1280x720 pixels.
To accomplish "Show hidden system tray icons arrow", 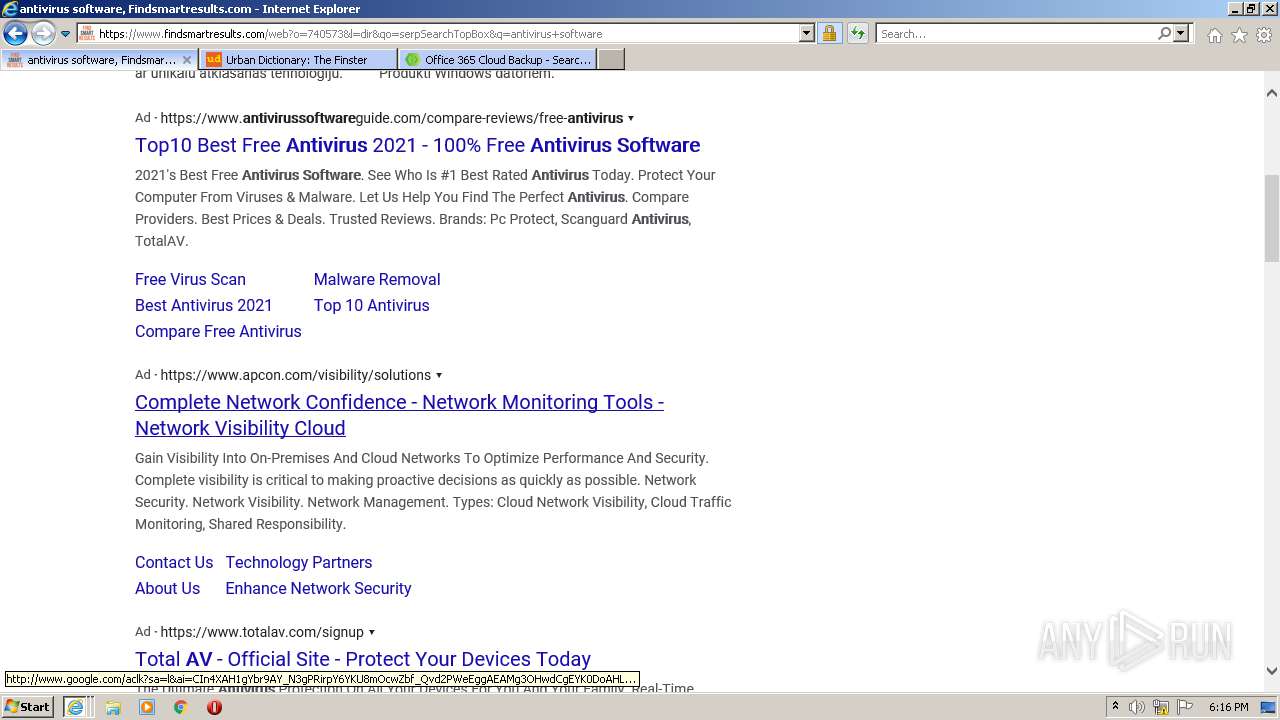I will [1116, 707].
